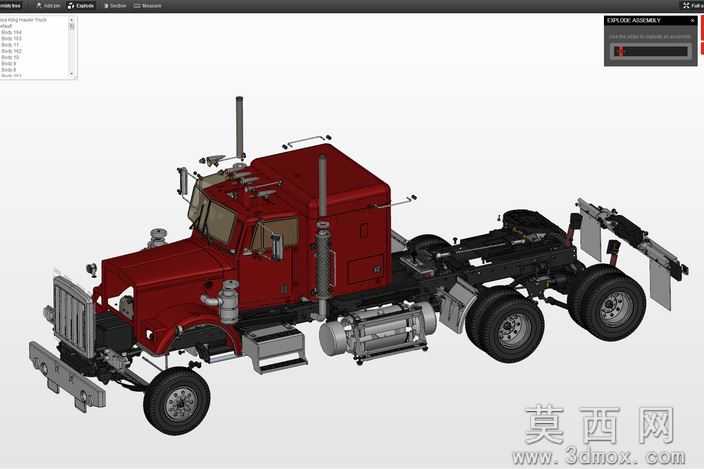This screenshot has height=469, width=704.
Task: Select Body 11 in assembly tree
Action: (x=10, y=45)
